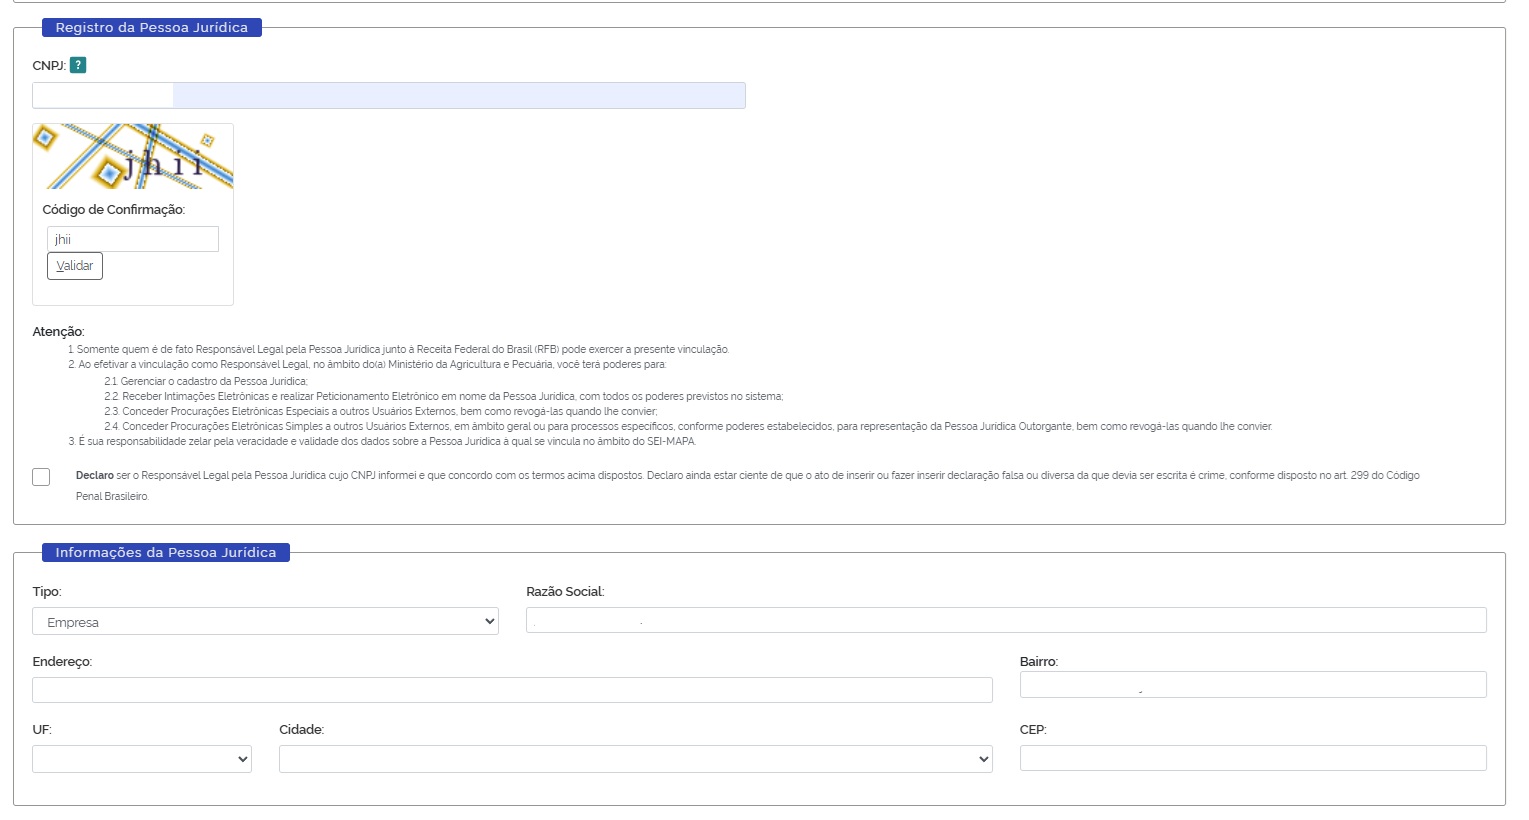Focus the Código de Confirmação field
The height and width of the screenshot is (820, 1529).
tap(133, 239)
